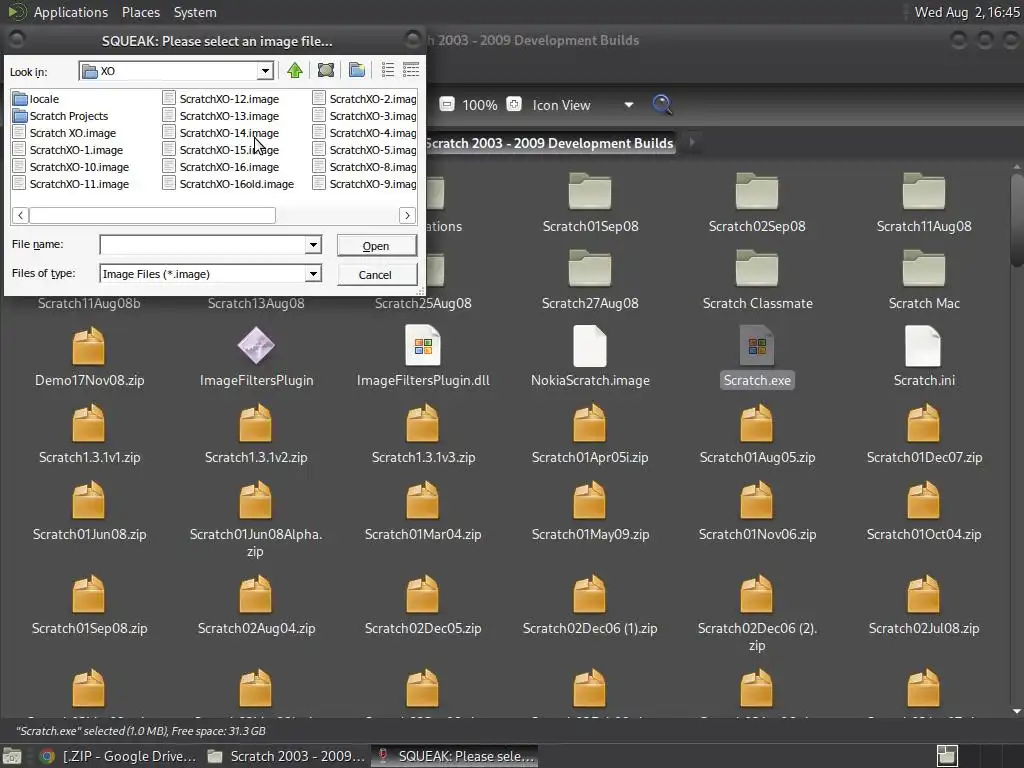Select ScratchXO-11.image file

pyautogui.click(x=71, y=184)
